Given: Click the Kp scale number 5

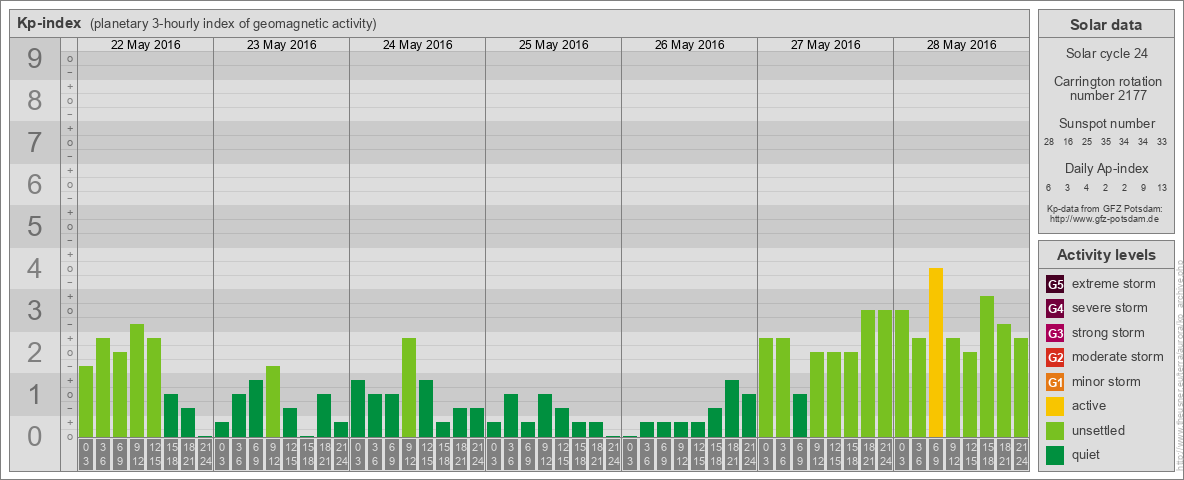Looking at the screenshot, I should click(35, 226).
